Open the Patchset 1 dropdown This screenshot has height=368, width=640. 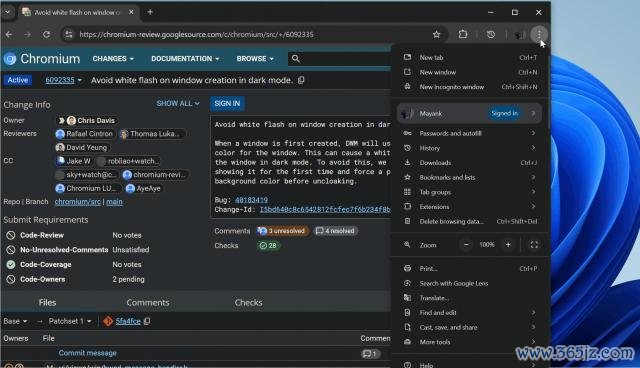(x=70, y=321)
